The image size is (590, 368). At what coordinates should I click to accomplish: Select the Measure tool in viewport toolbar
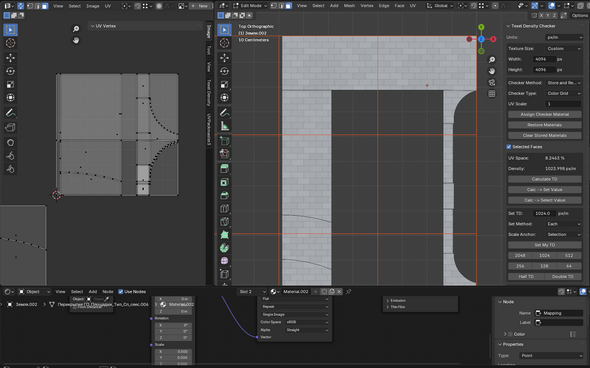coord(225,126)
